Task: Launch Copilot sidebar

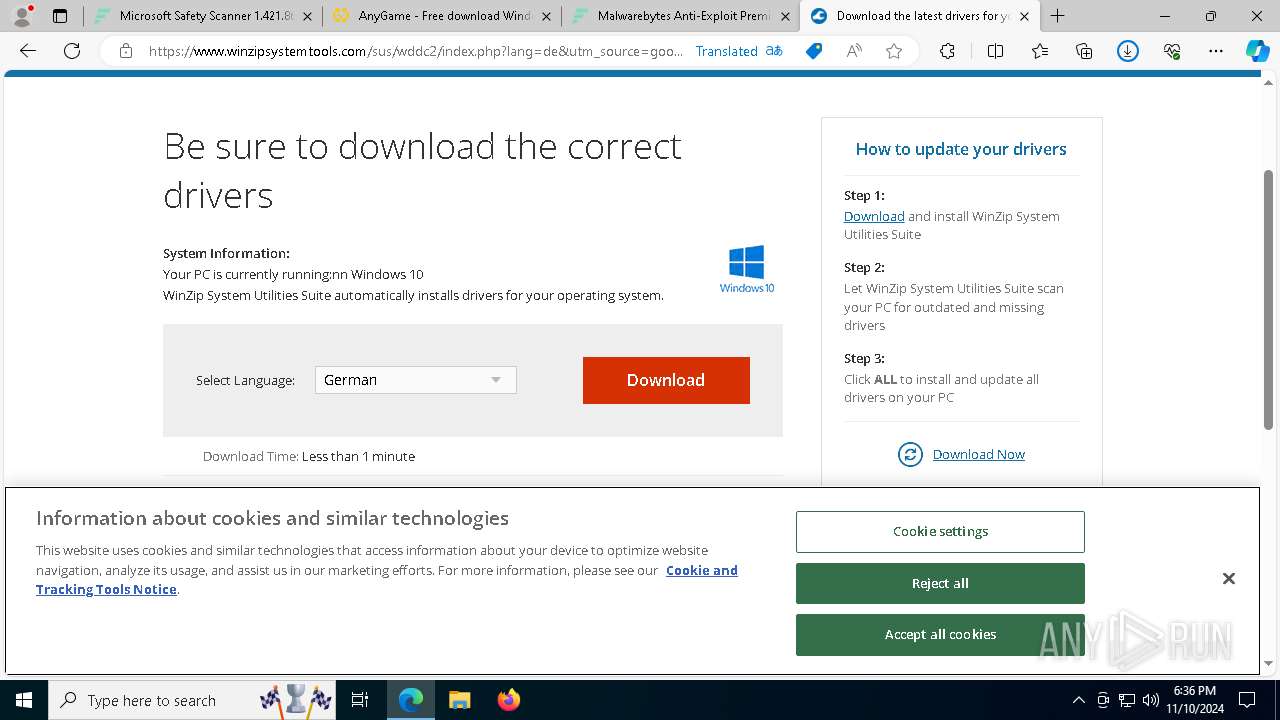Action: (x=1257, y=51)
